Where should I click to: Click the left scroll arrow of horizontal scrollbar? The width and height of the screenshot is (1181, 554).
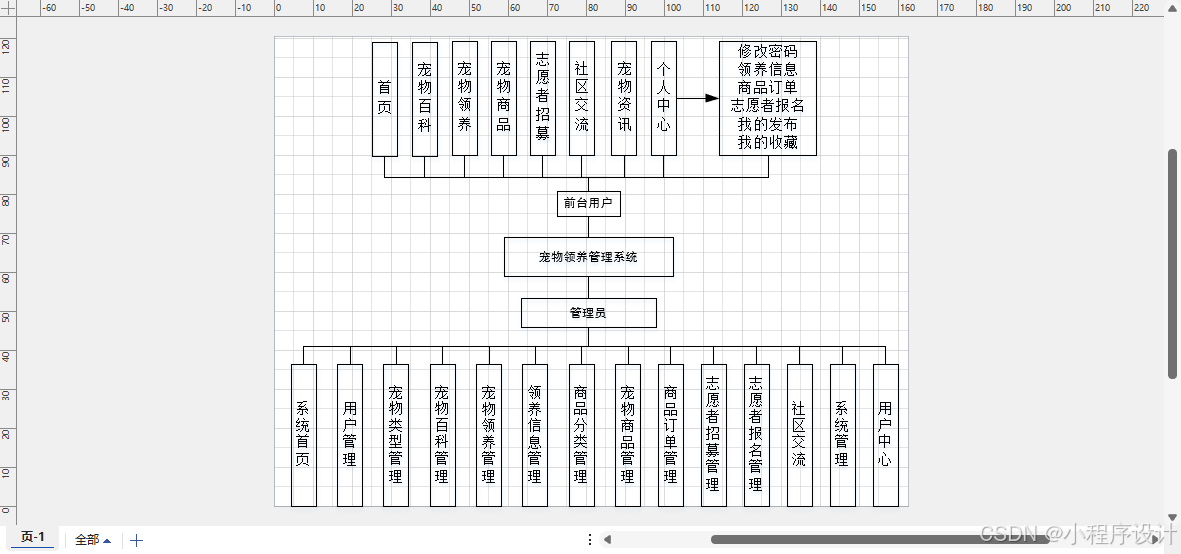click(x=608, y=539)
